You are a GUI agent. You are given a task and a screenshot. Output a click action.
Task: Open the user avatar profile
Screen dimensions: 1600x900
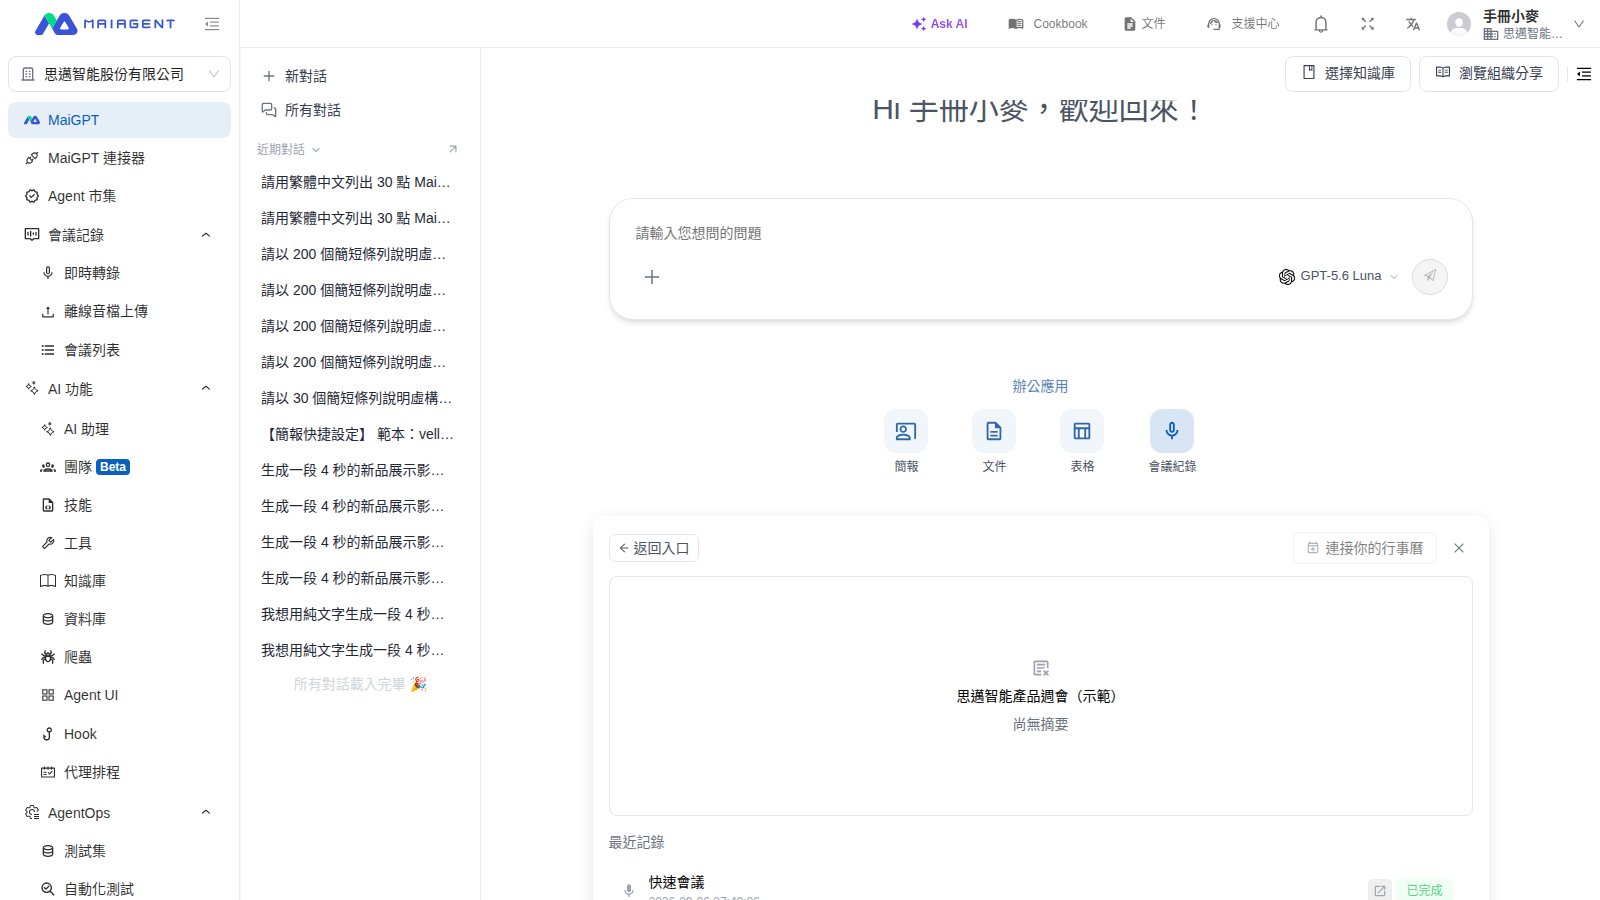pyautogui.click(x=1459, y=24)
